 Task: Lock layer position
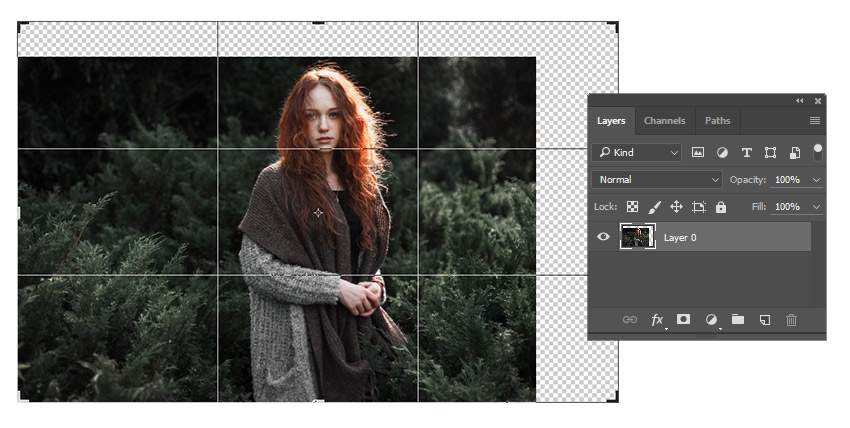point(676,206)
